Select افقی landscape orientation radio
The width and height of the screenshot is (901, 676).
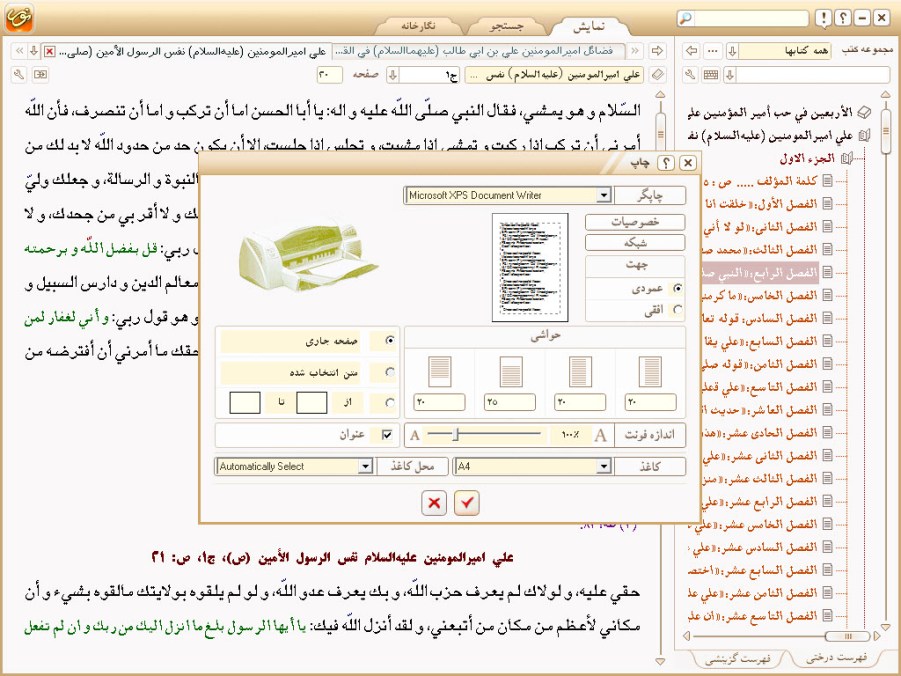(678, 310)
